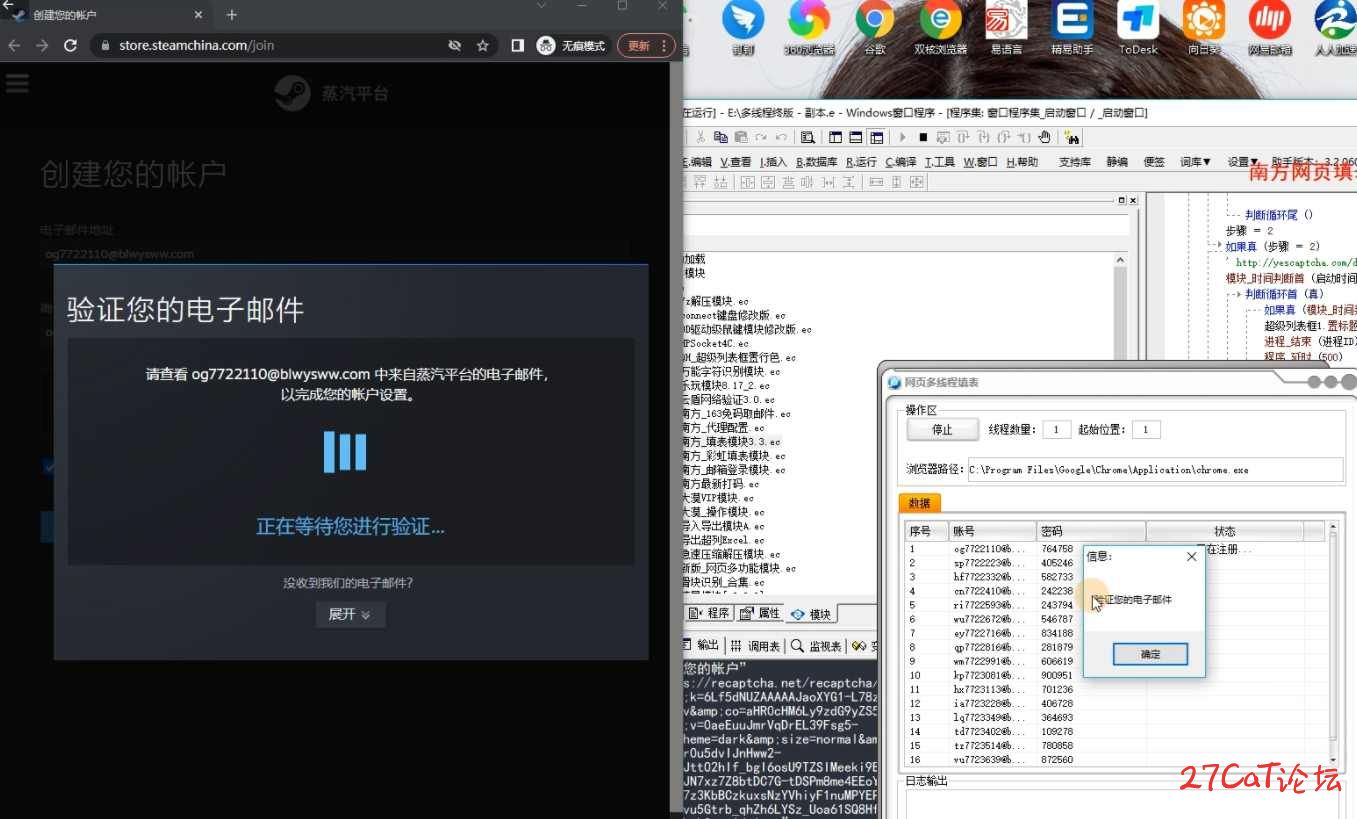
Task: Click 停止 button in form-filler window
Action: [x=942, y=429]
